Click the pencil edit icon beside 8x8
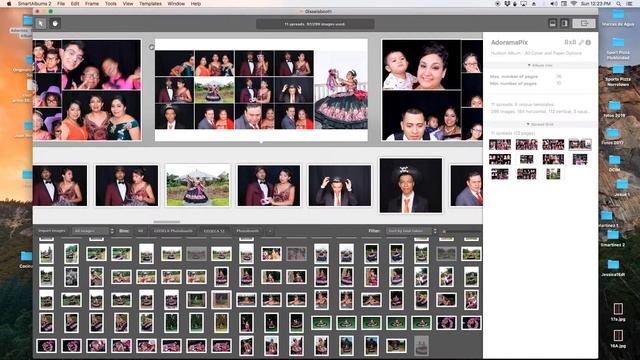640x360 pixels. 581,42
